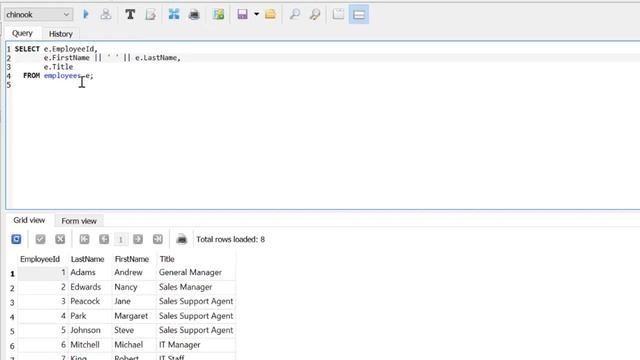Select the Michael first name cell
640x360 pixels.
(x=134, y=345)
